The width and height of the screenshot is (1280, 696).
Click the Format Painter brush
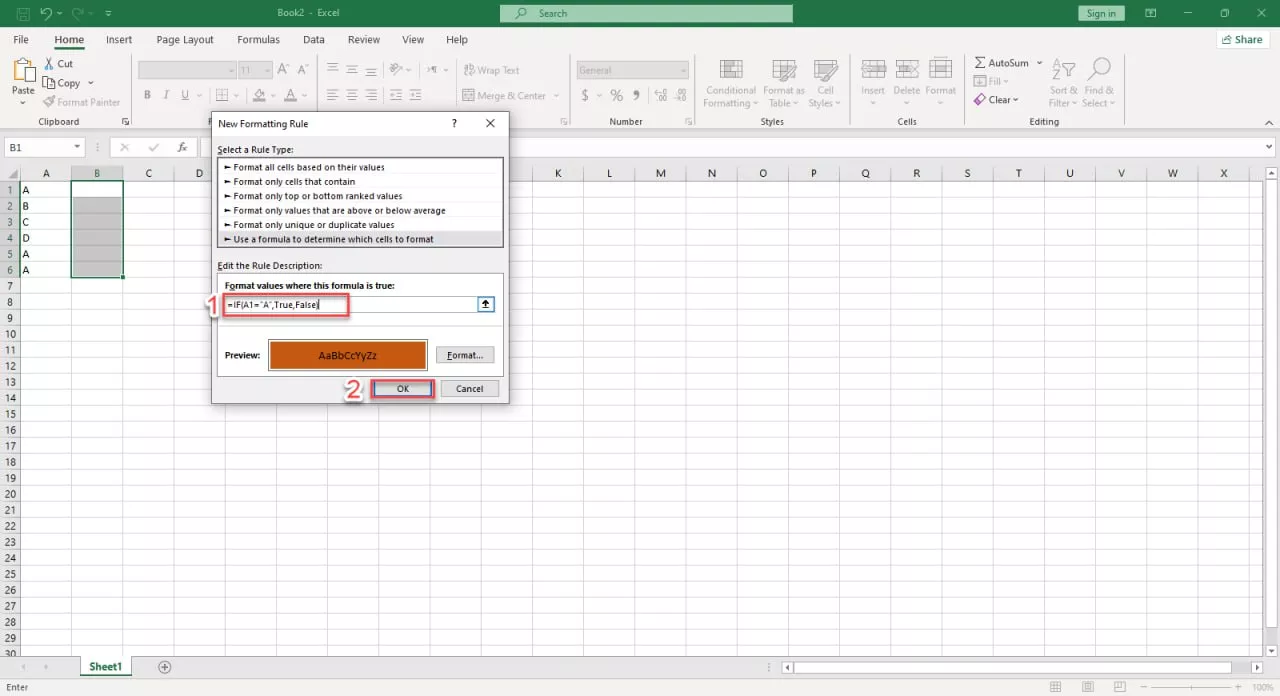[x=50, y=102]
